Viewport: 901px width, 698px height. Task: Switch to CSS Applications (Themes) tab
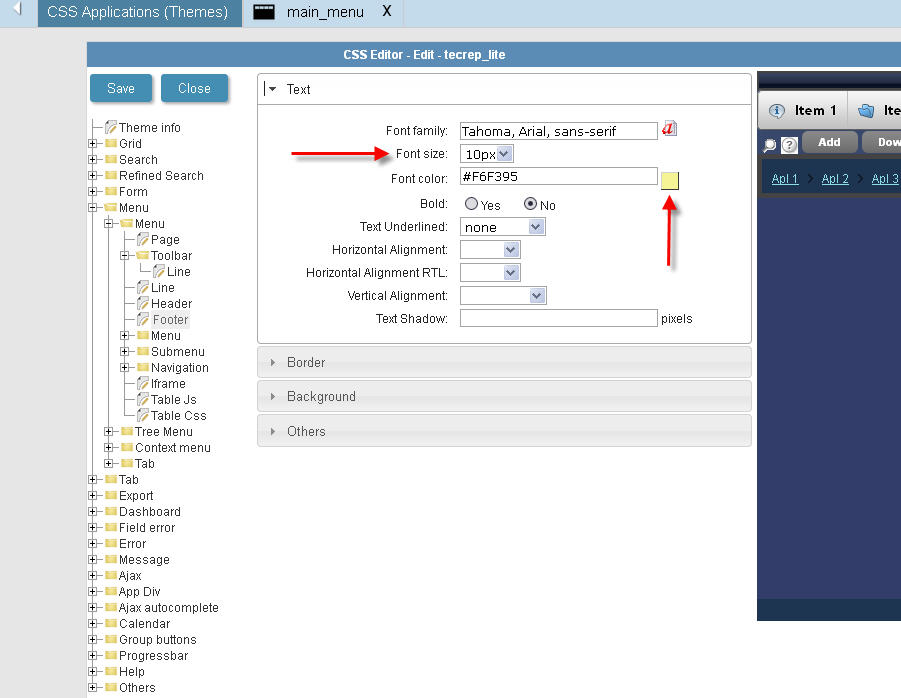pos(140,12)
